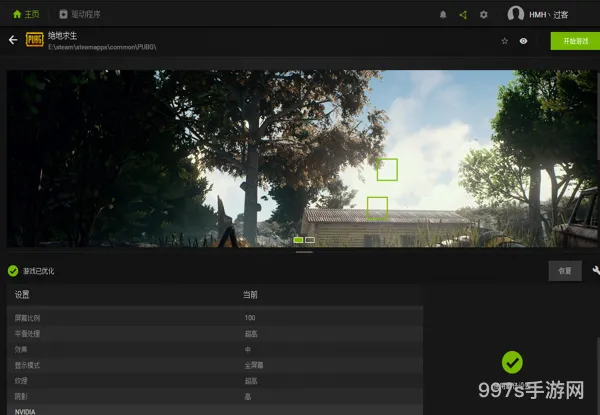Click the 全屏幕 display mode value

pyautogui.click(x=254, y=365)
